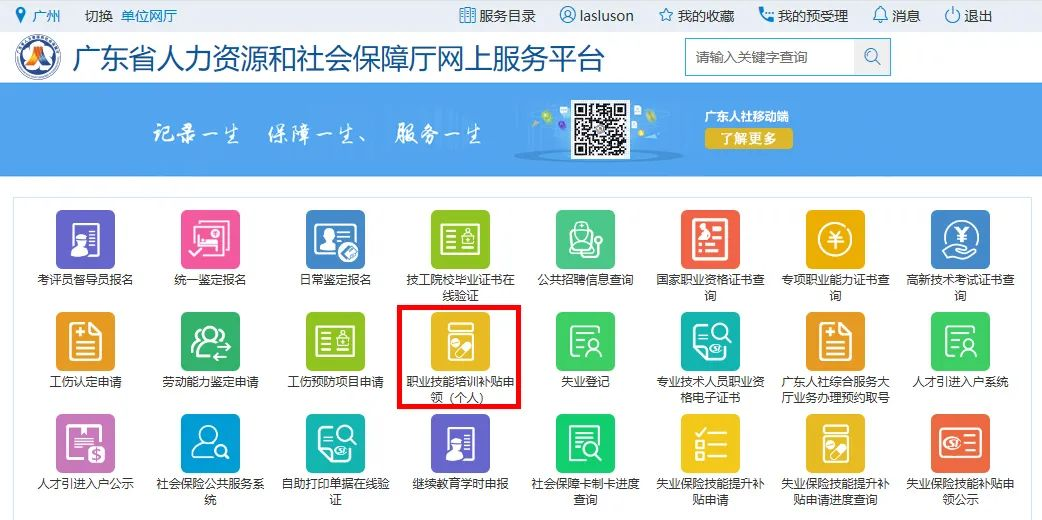
Task: Focus the keyword search input field
Action: click(x=770, y=57)
